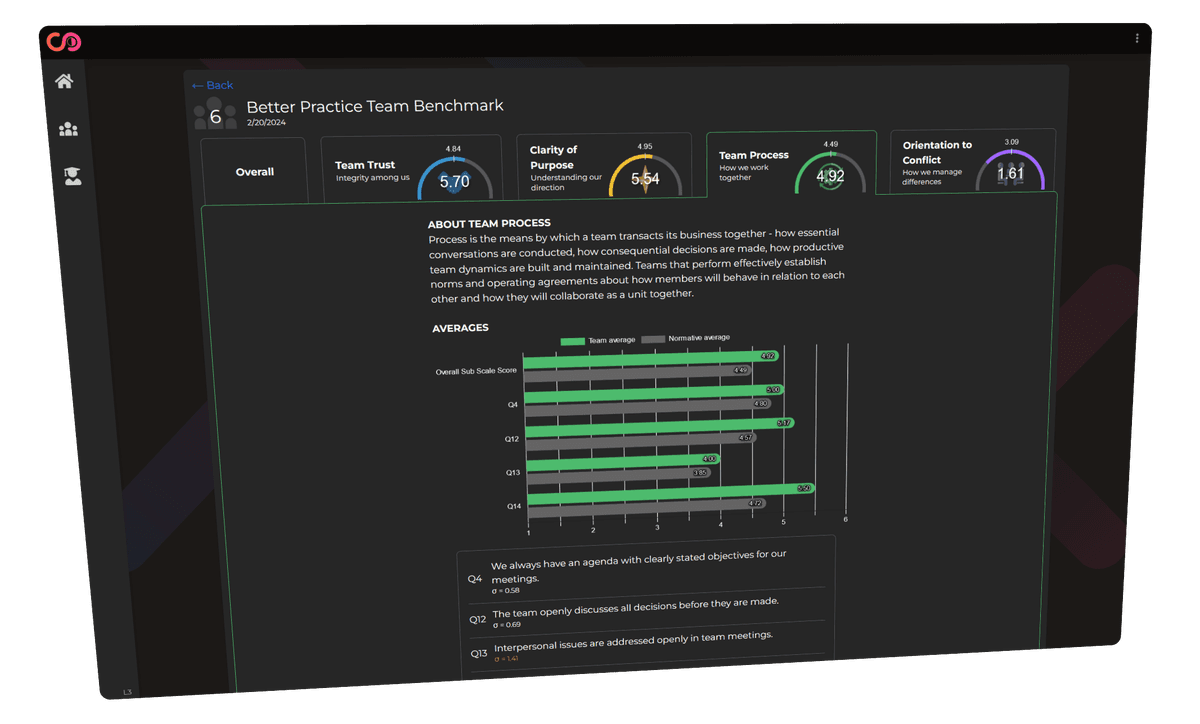1200x724 pixels.
Task: Click the Home icon in the sidebar
Action: (64, 80)
